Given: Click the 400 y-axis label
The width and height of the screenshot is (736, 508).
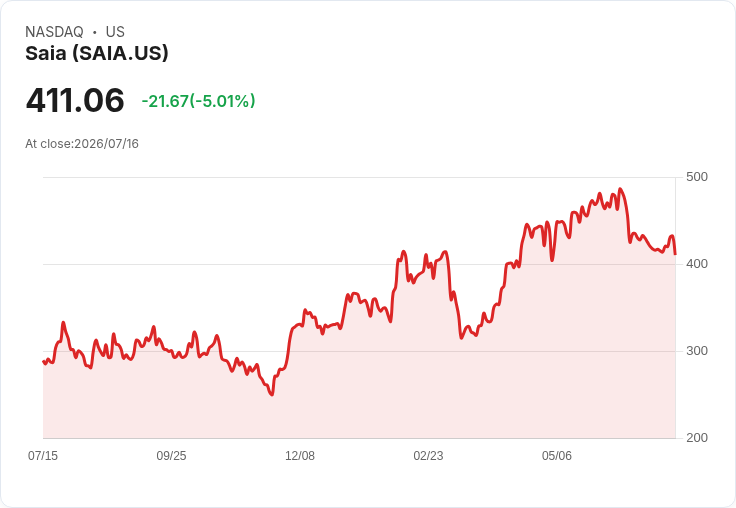Looking at the screenshot, I should 697,264.
